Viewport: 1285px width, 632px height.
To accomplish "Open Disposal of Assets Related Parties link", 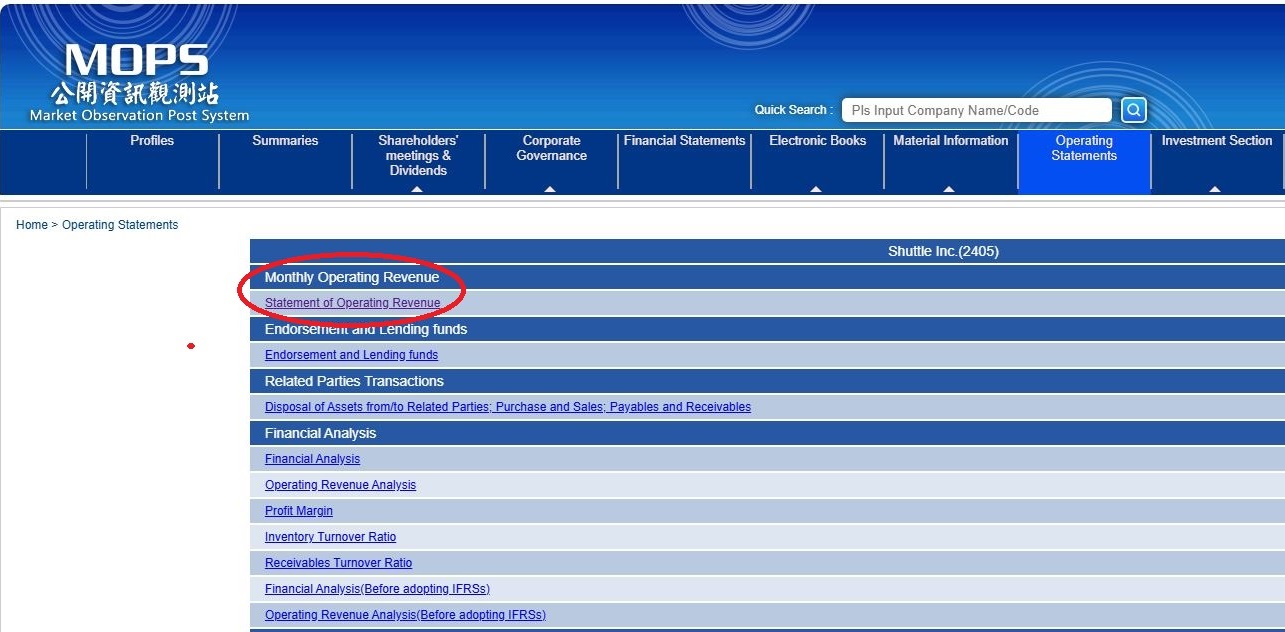I will 507,407.
